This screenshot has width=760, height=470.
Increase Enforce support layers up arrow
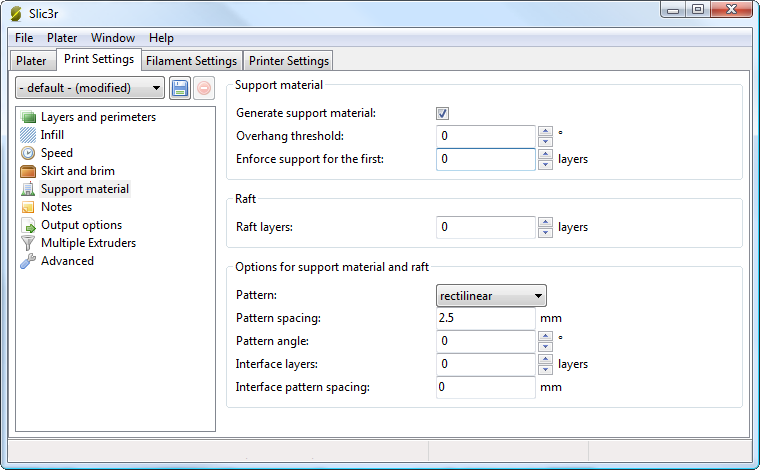tap(545, 154)
